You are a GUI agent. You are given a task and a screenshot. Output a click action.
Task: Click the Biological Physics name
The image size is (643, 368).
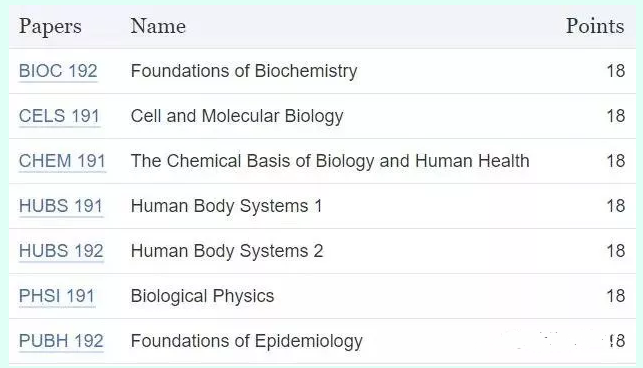[202, 296]
